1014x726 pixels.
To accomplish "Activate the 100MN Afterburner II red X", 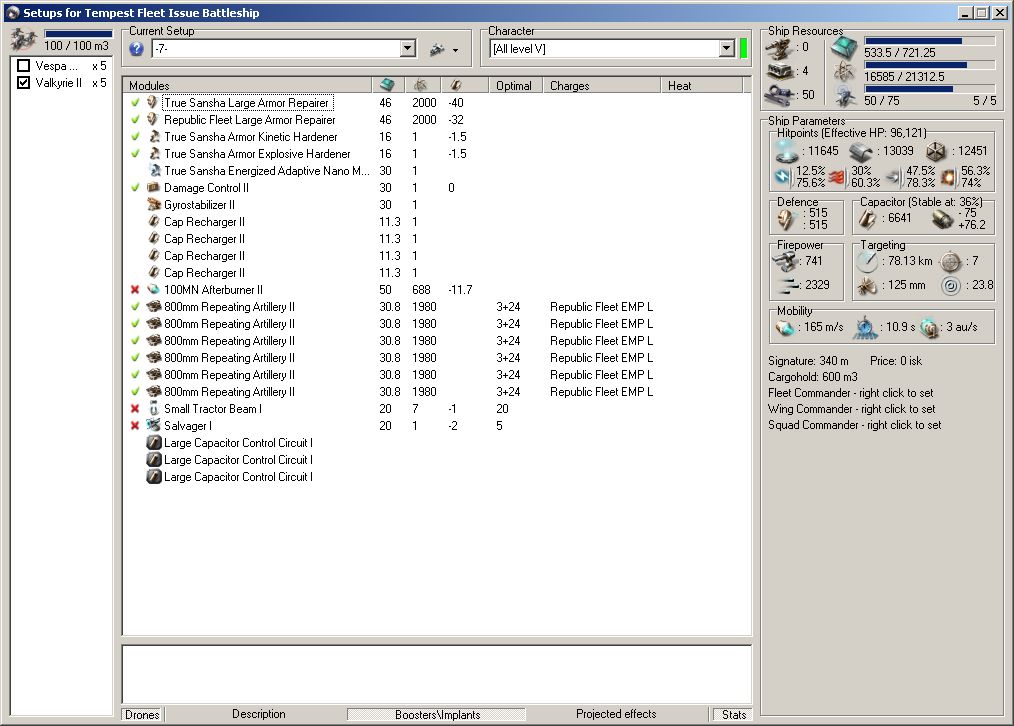I will tap(135, 290).
